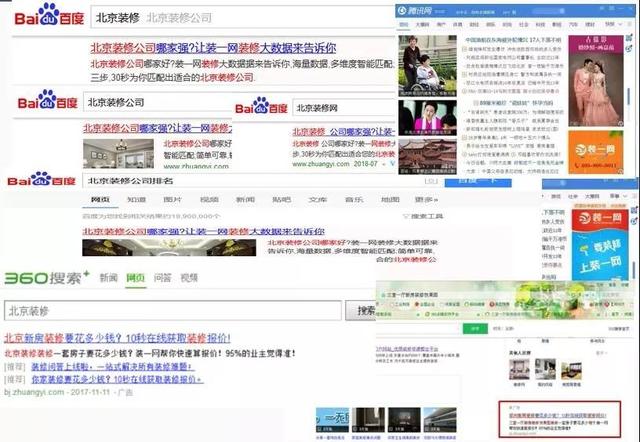This screenshot has height=442, width=640.
Task: Click the Baidu logo beside the 北京装修网 search box
Action: pyautogui.click(x=261, y=106)
